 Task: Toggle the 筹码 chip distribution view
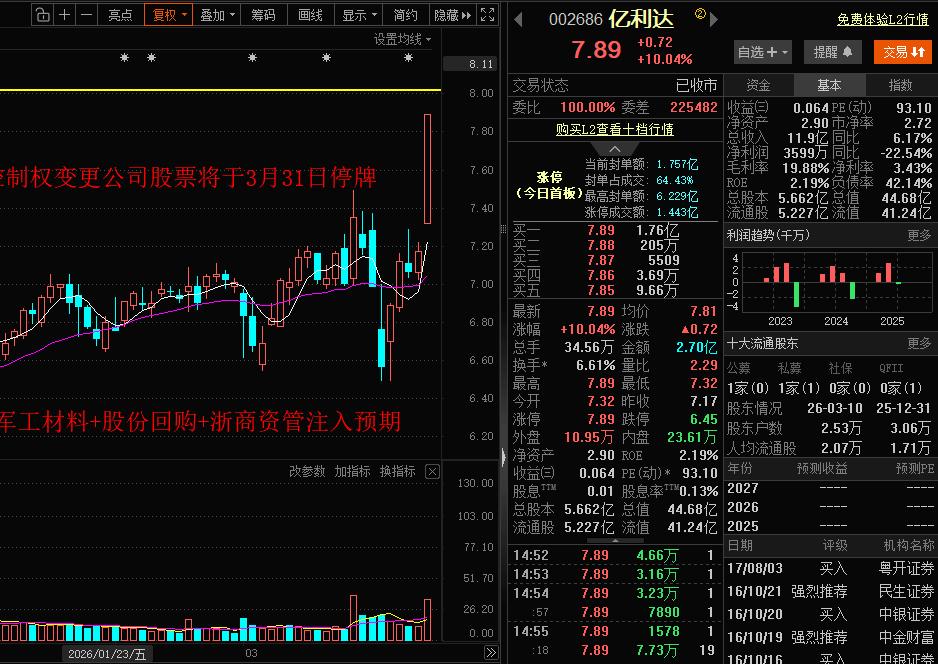(263, 15)
